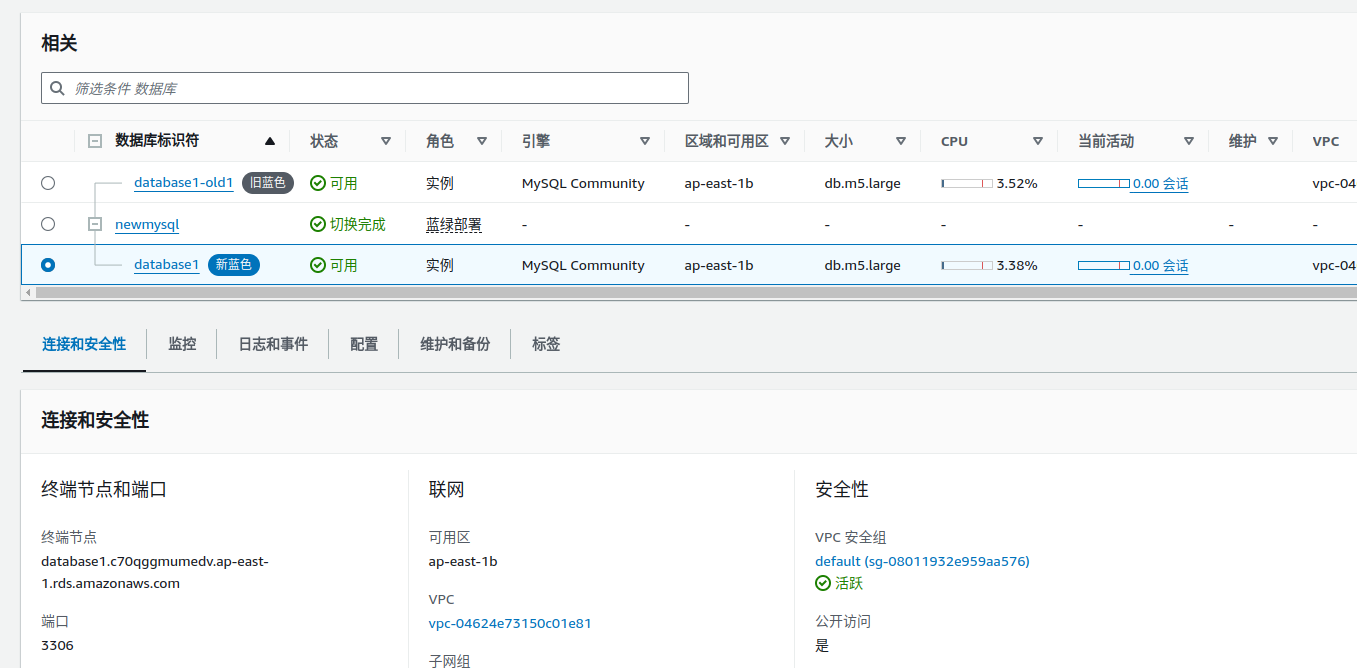1357x668 pixels.
Task: Deselect the database1 radio button
Action: 48,265
